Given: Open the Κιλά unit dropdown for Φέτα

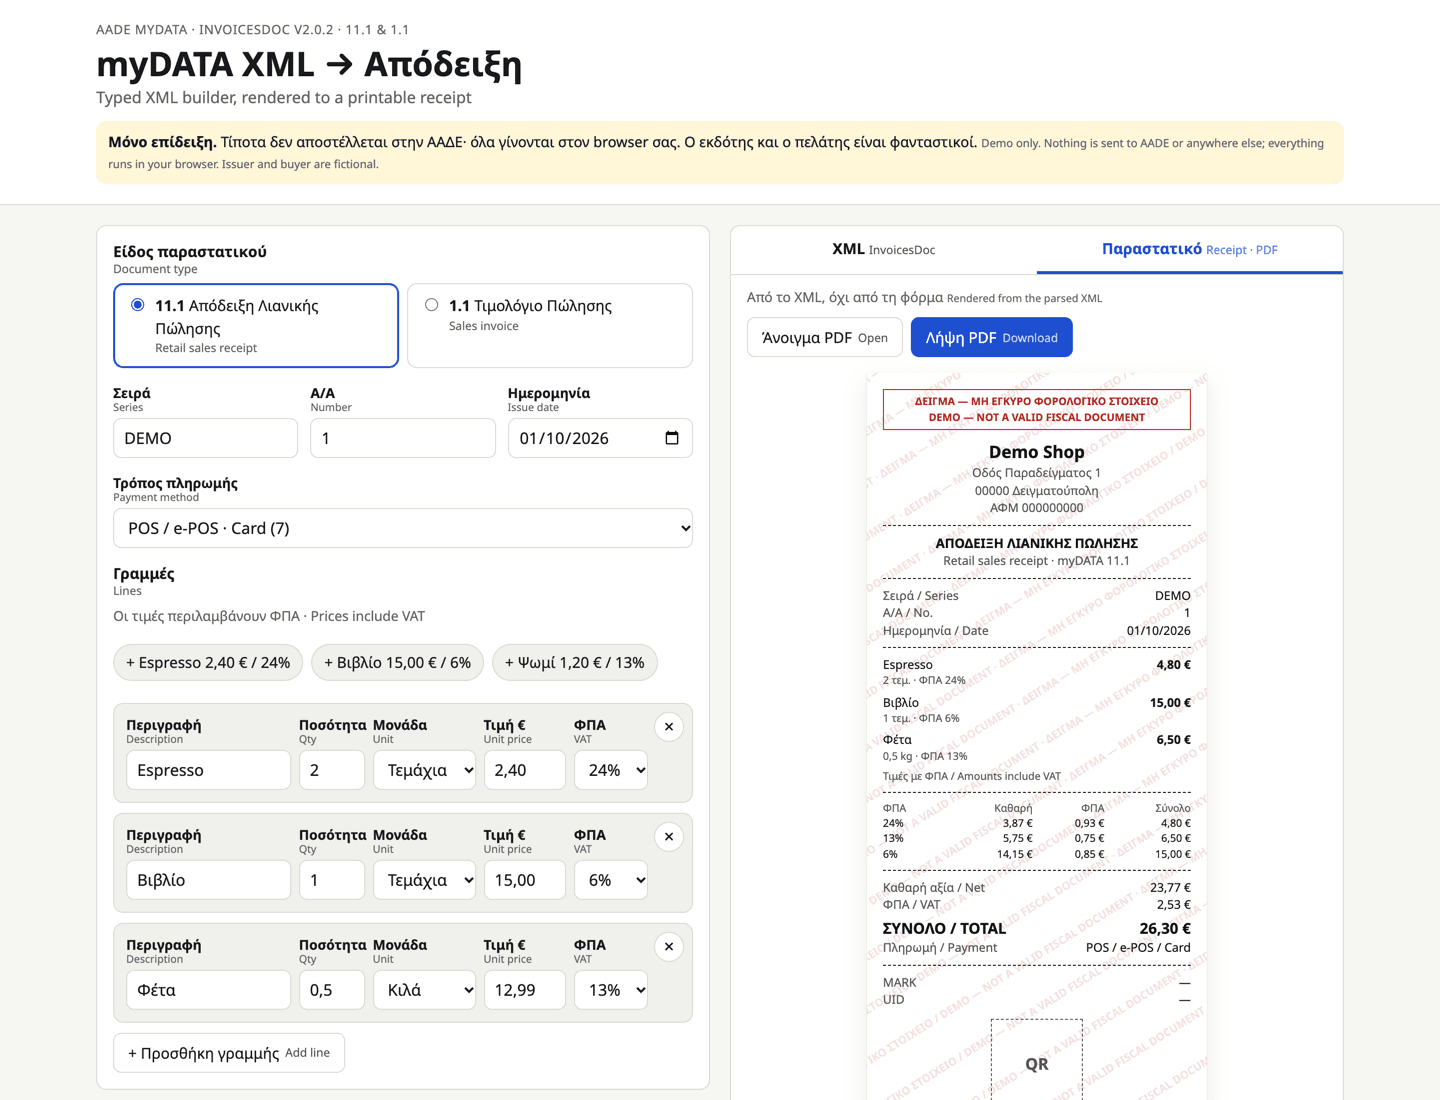Looking at the screenshot, I should (425, 990).
